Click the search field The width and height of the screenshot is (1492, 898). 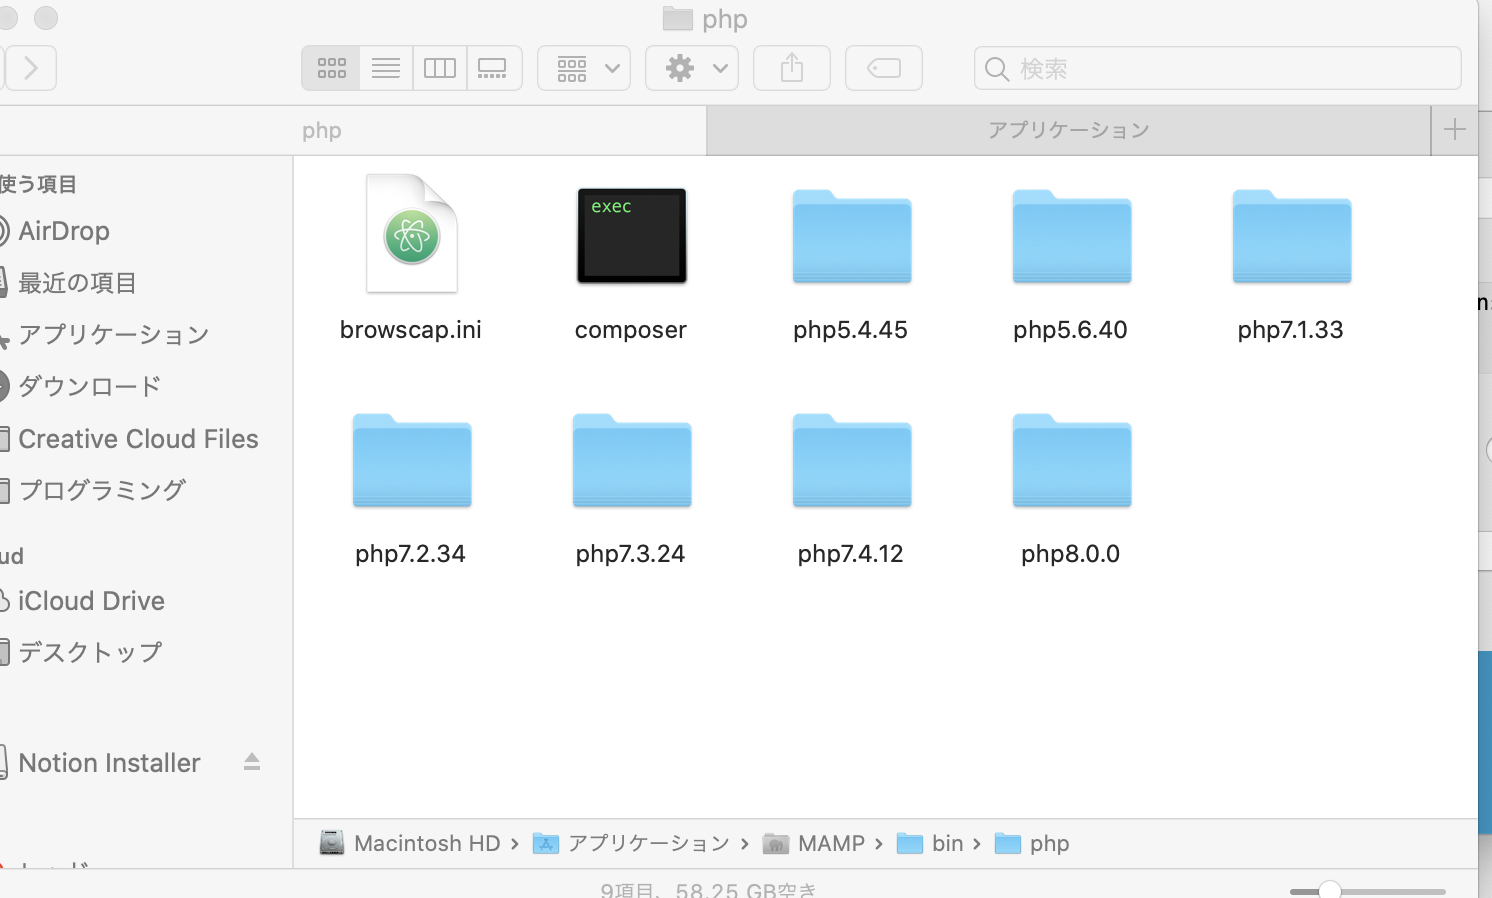[x=1218, y=68]
